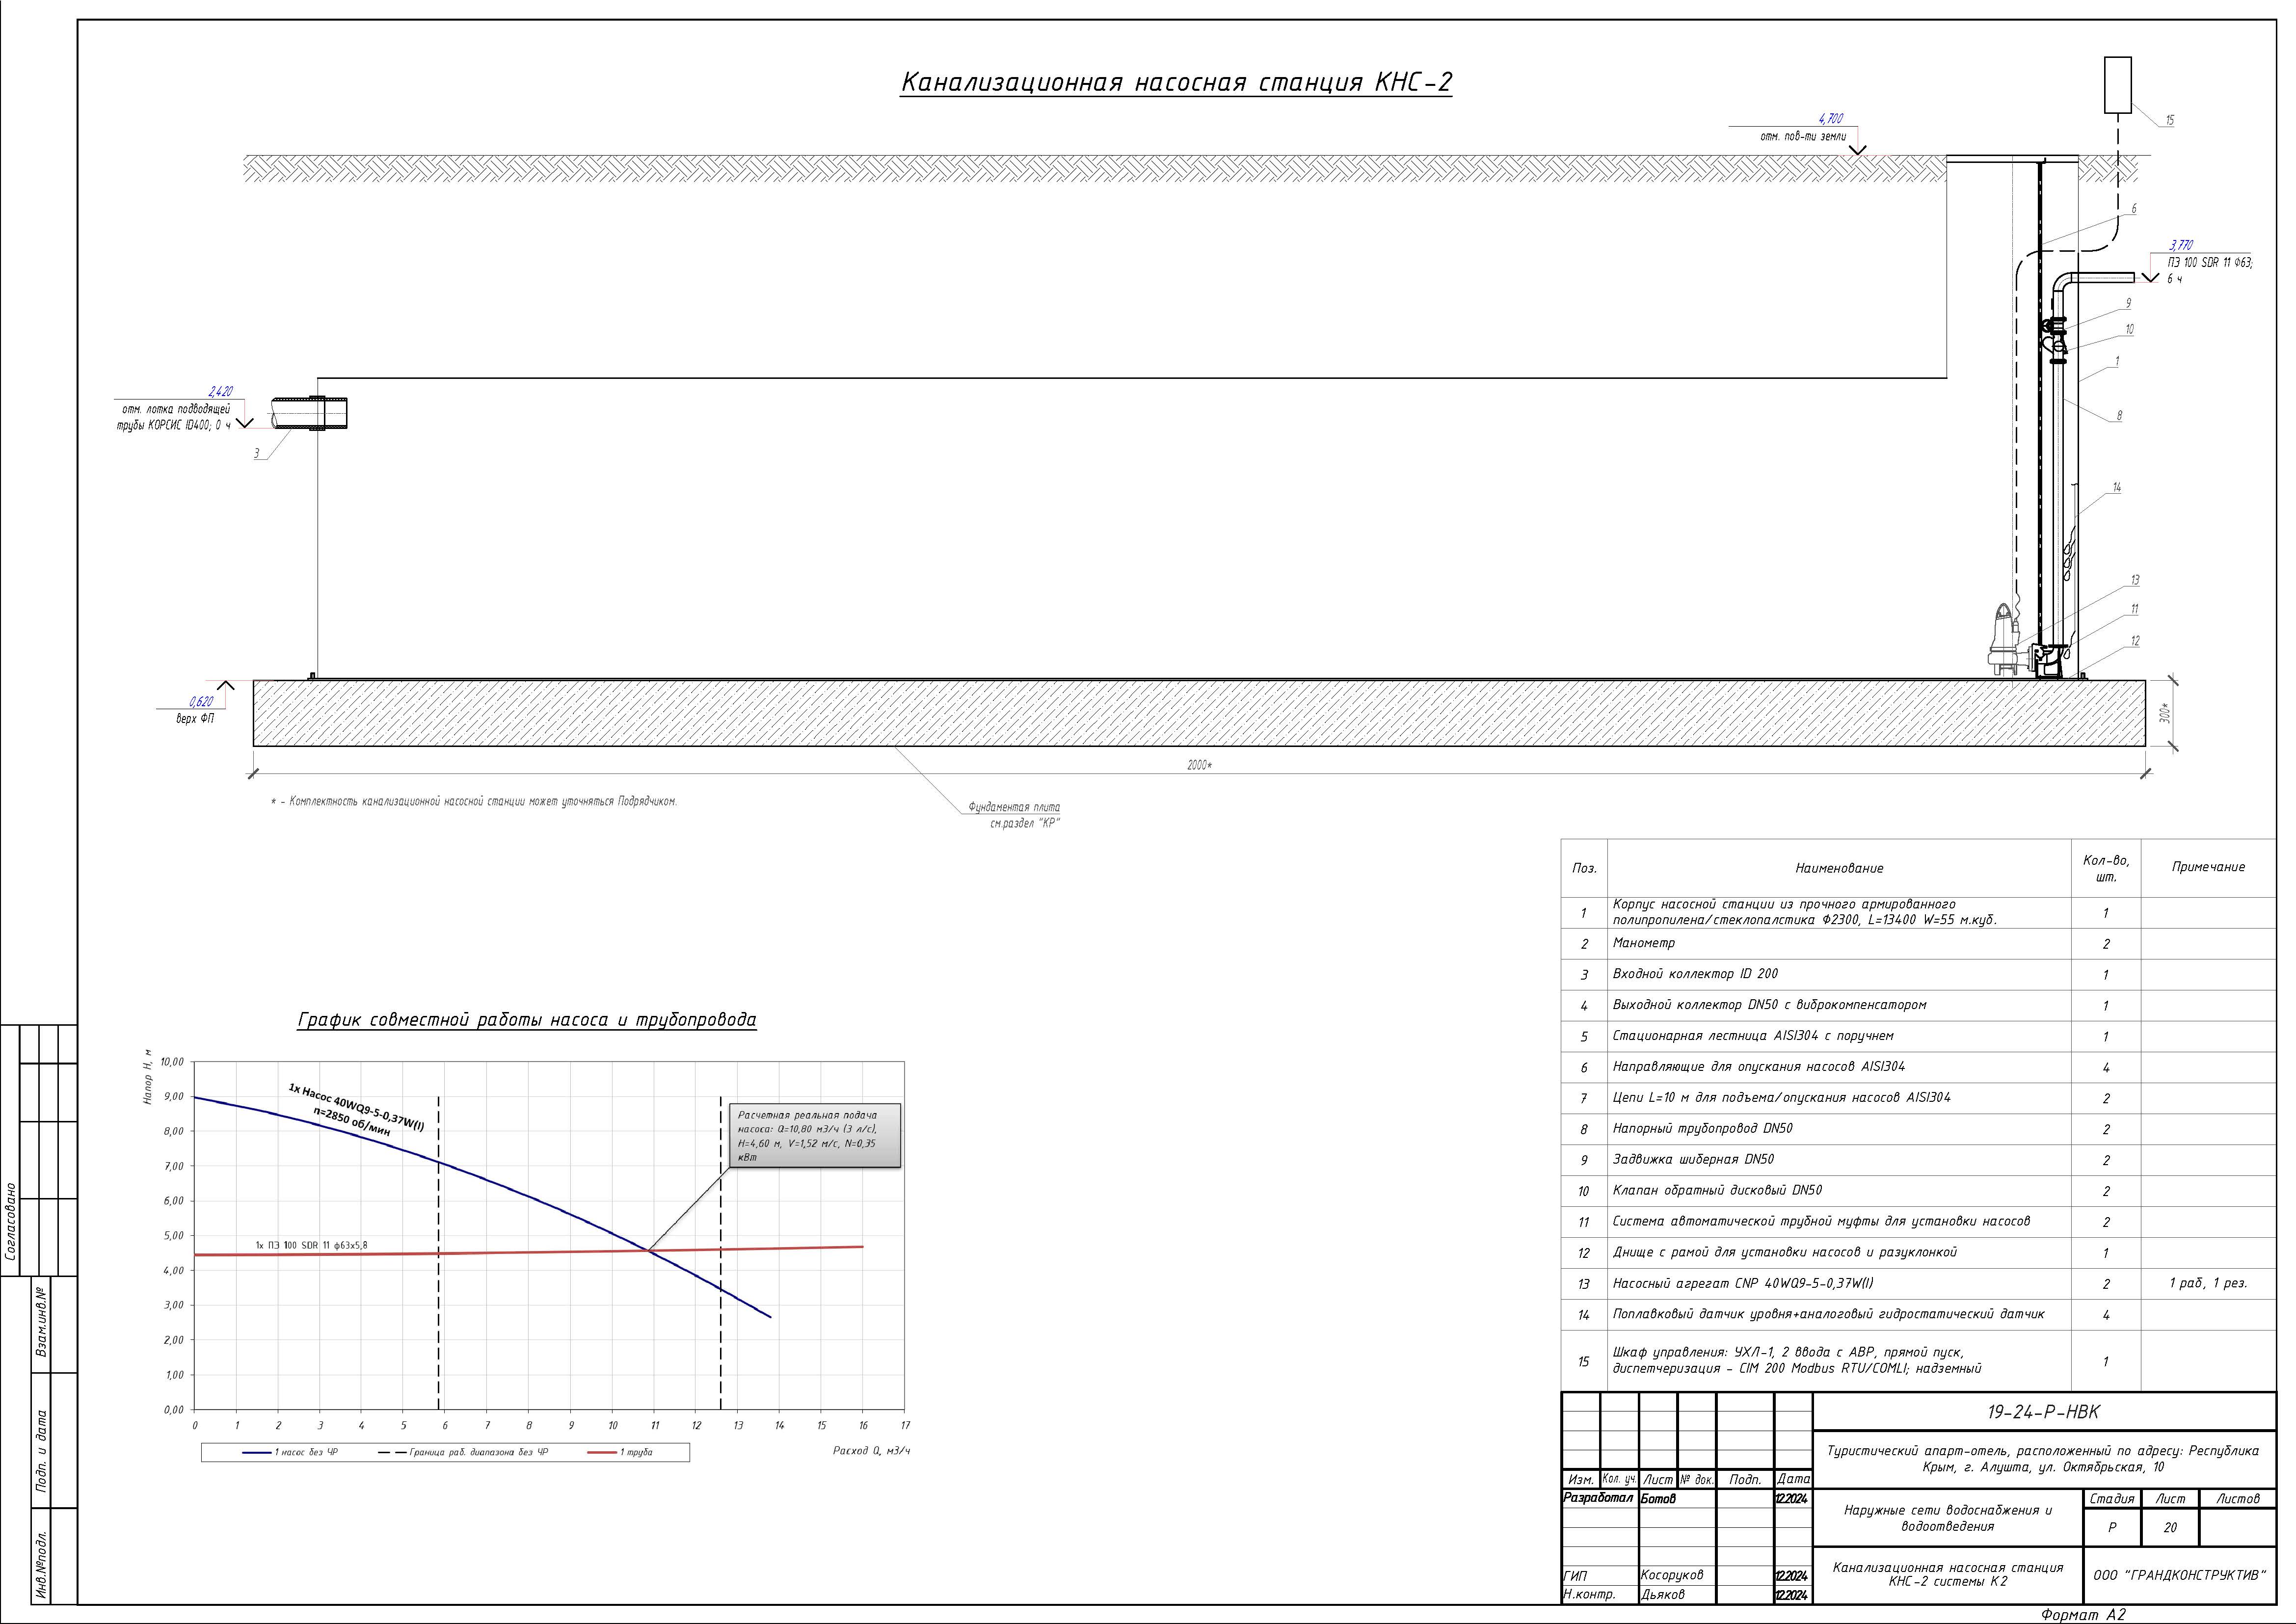Click the inlet elevation mark "2,420"
The height and width of the screenshot is (1624, 2296).
(220, 392)
